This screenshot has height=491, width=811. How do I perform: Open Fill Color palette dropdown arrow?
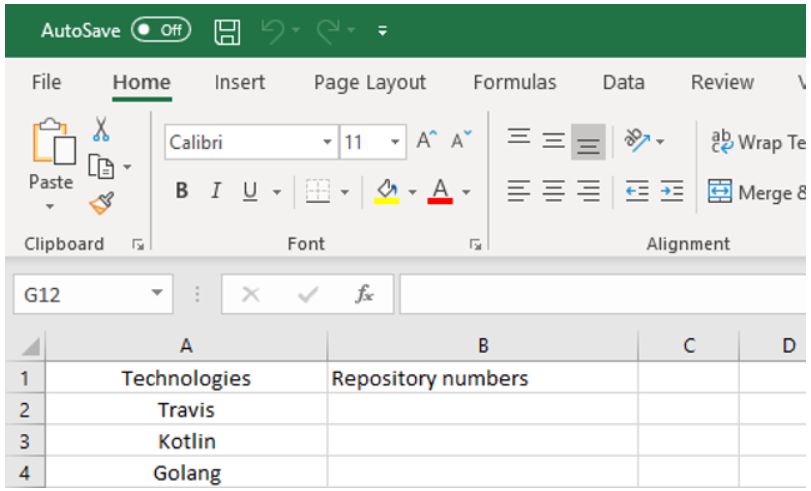(412, 192)
